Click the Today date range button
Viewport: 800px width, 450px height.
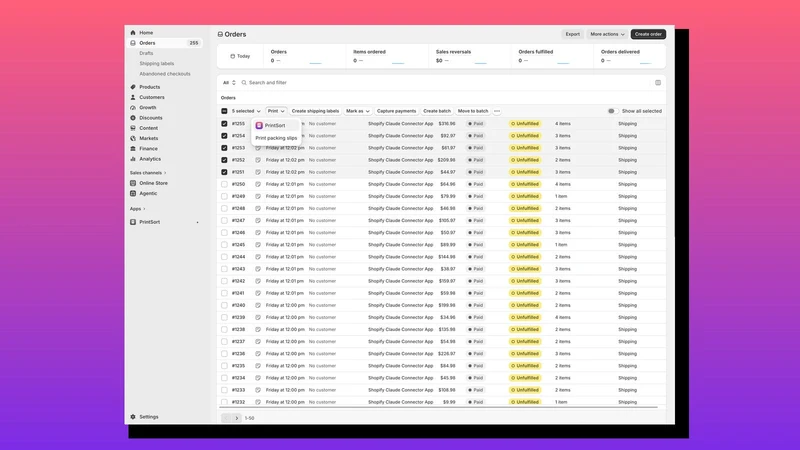[x=240, y=56]
